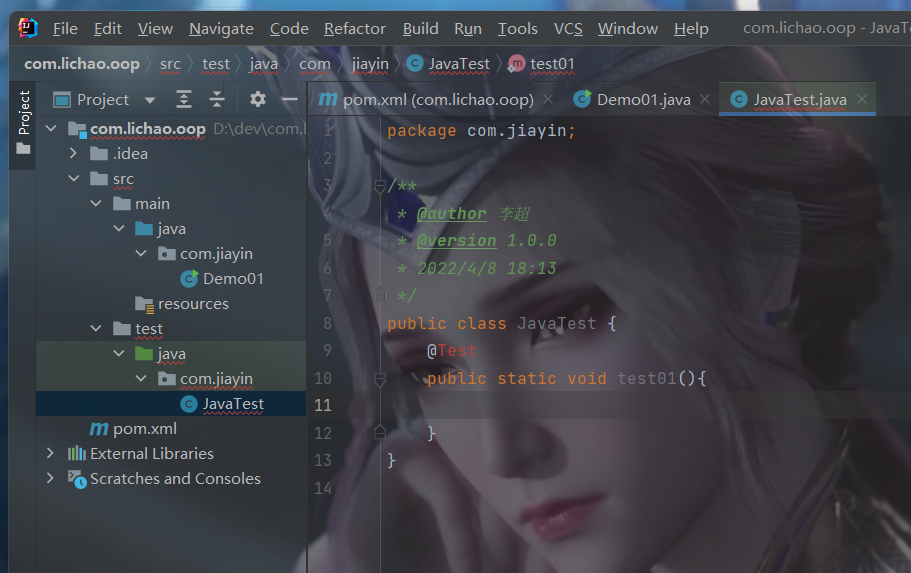Collapse com.jiayin package under main
This screenshot has height=573, width=911.
[141, 253]
